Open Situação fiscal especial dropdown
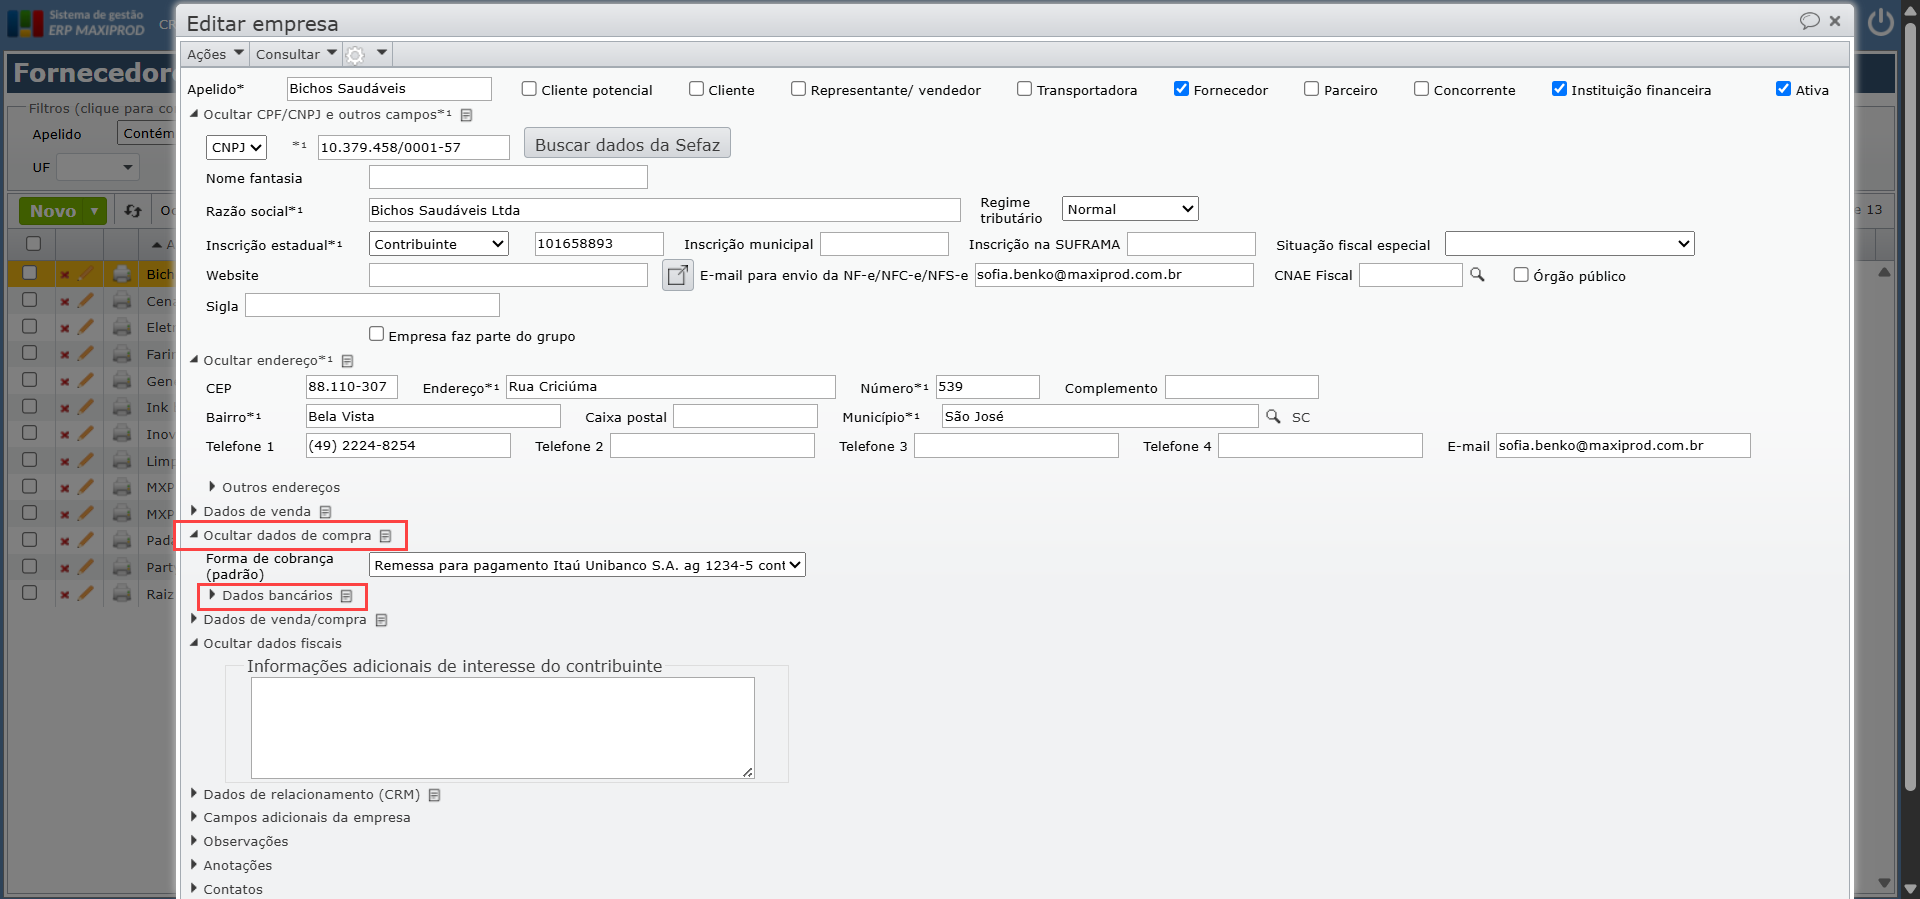 pos(1569,244)
